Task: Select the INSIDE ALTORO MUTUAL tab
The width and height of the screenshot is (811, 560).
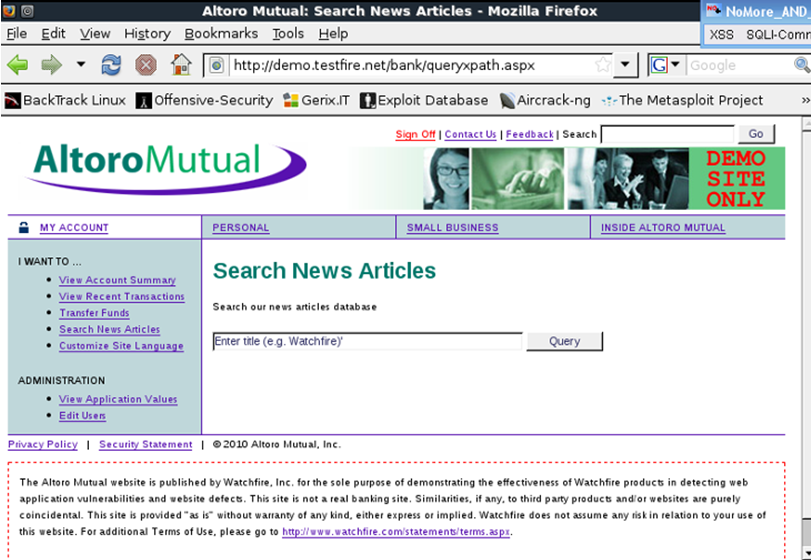Action: [663, 228]
